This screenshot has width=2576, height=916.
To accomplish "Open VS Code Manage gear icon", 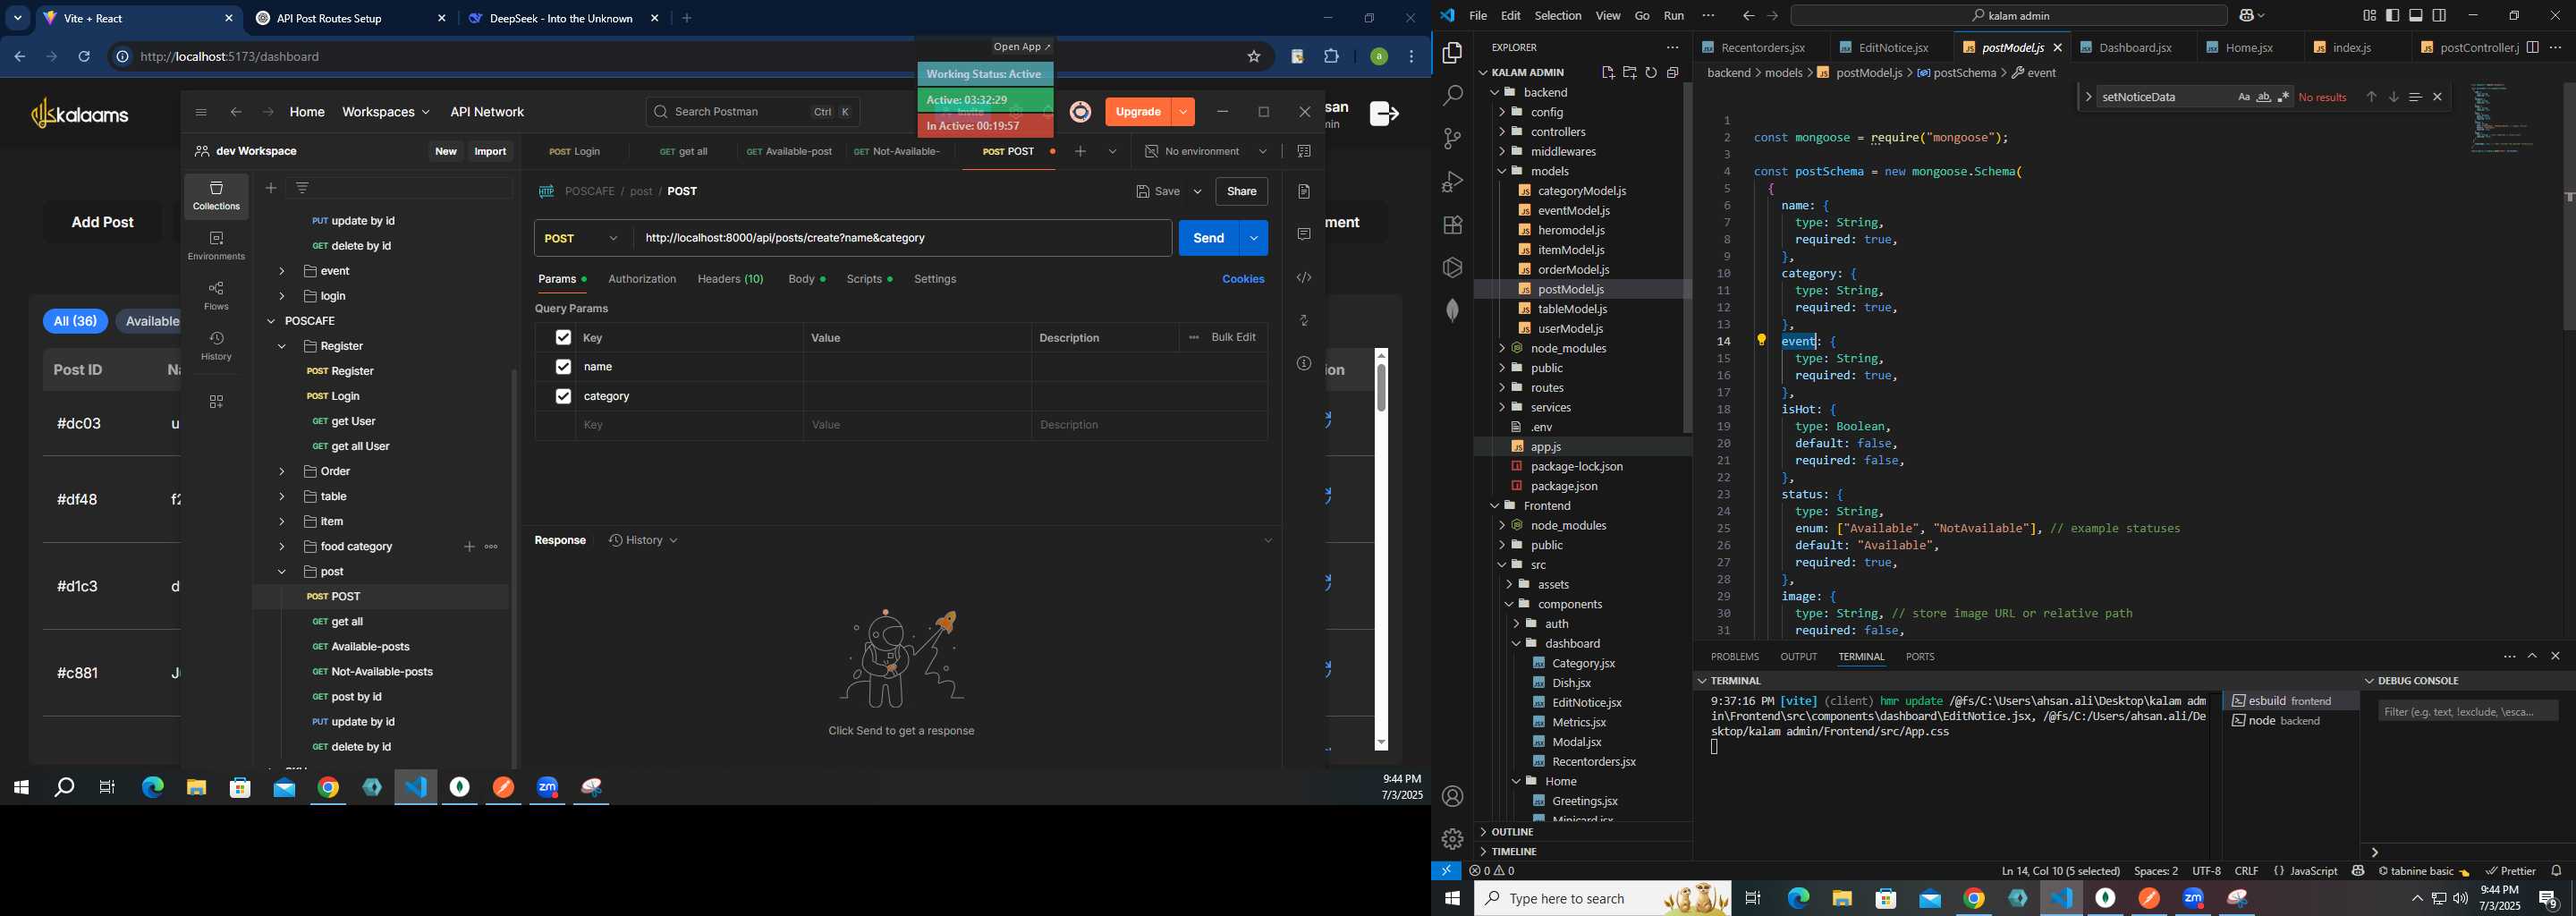I will (x=1452, y=839).
